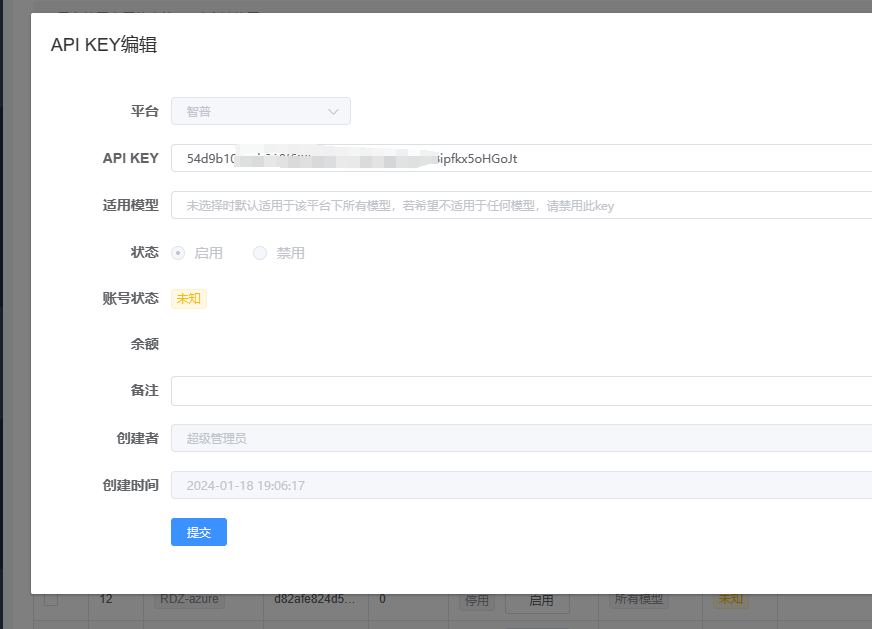Click the 停用 tag in row 12
This screenshot has height=629, width=872.
(x=477, y=601)
